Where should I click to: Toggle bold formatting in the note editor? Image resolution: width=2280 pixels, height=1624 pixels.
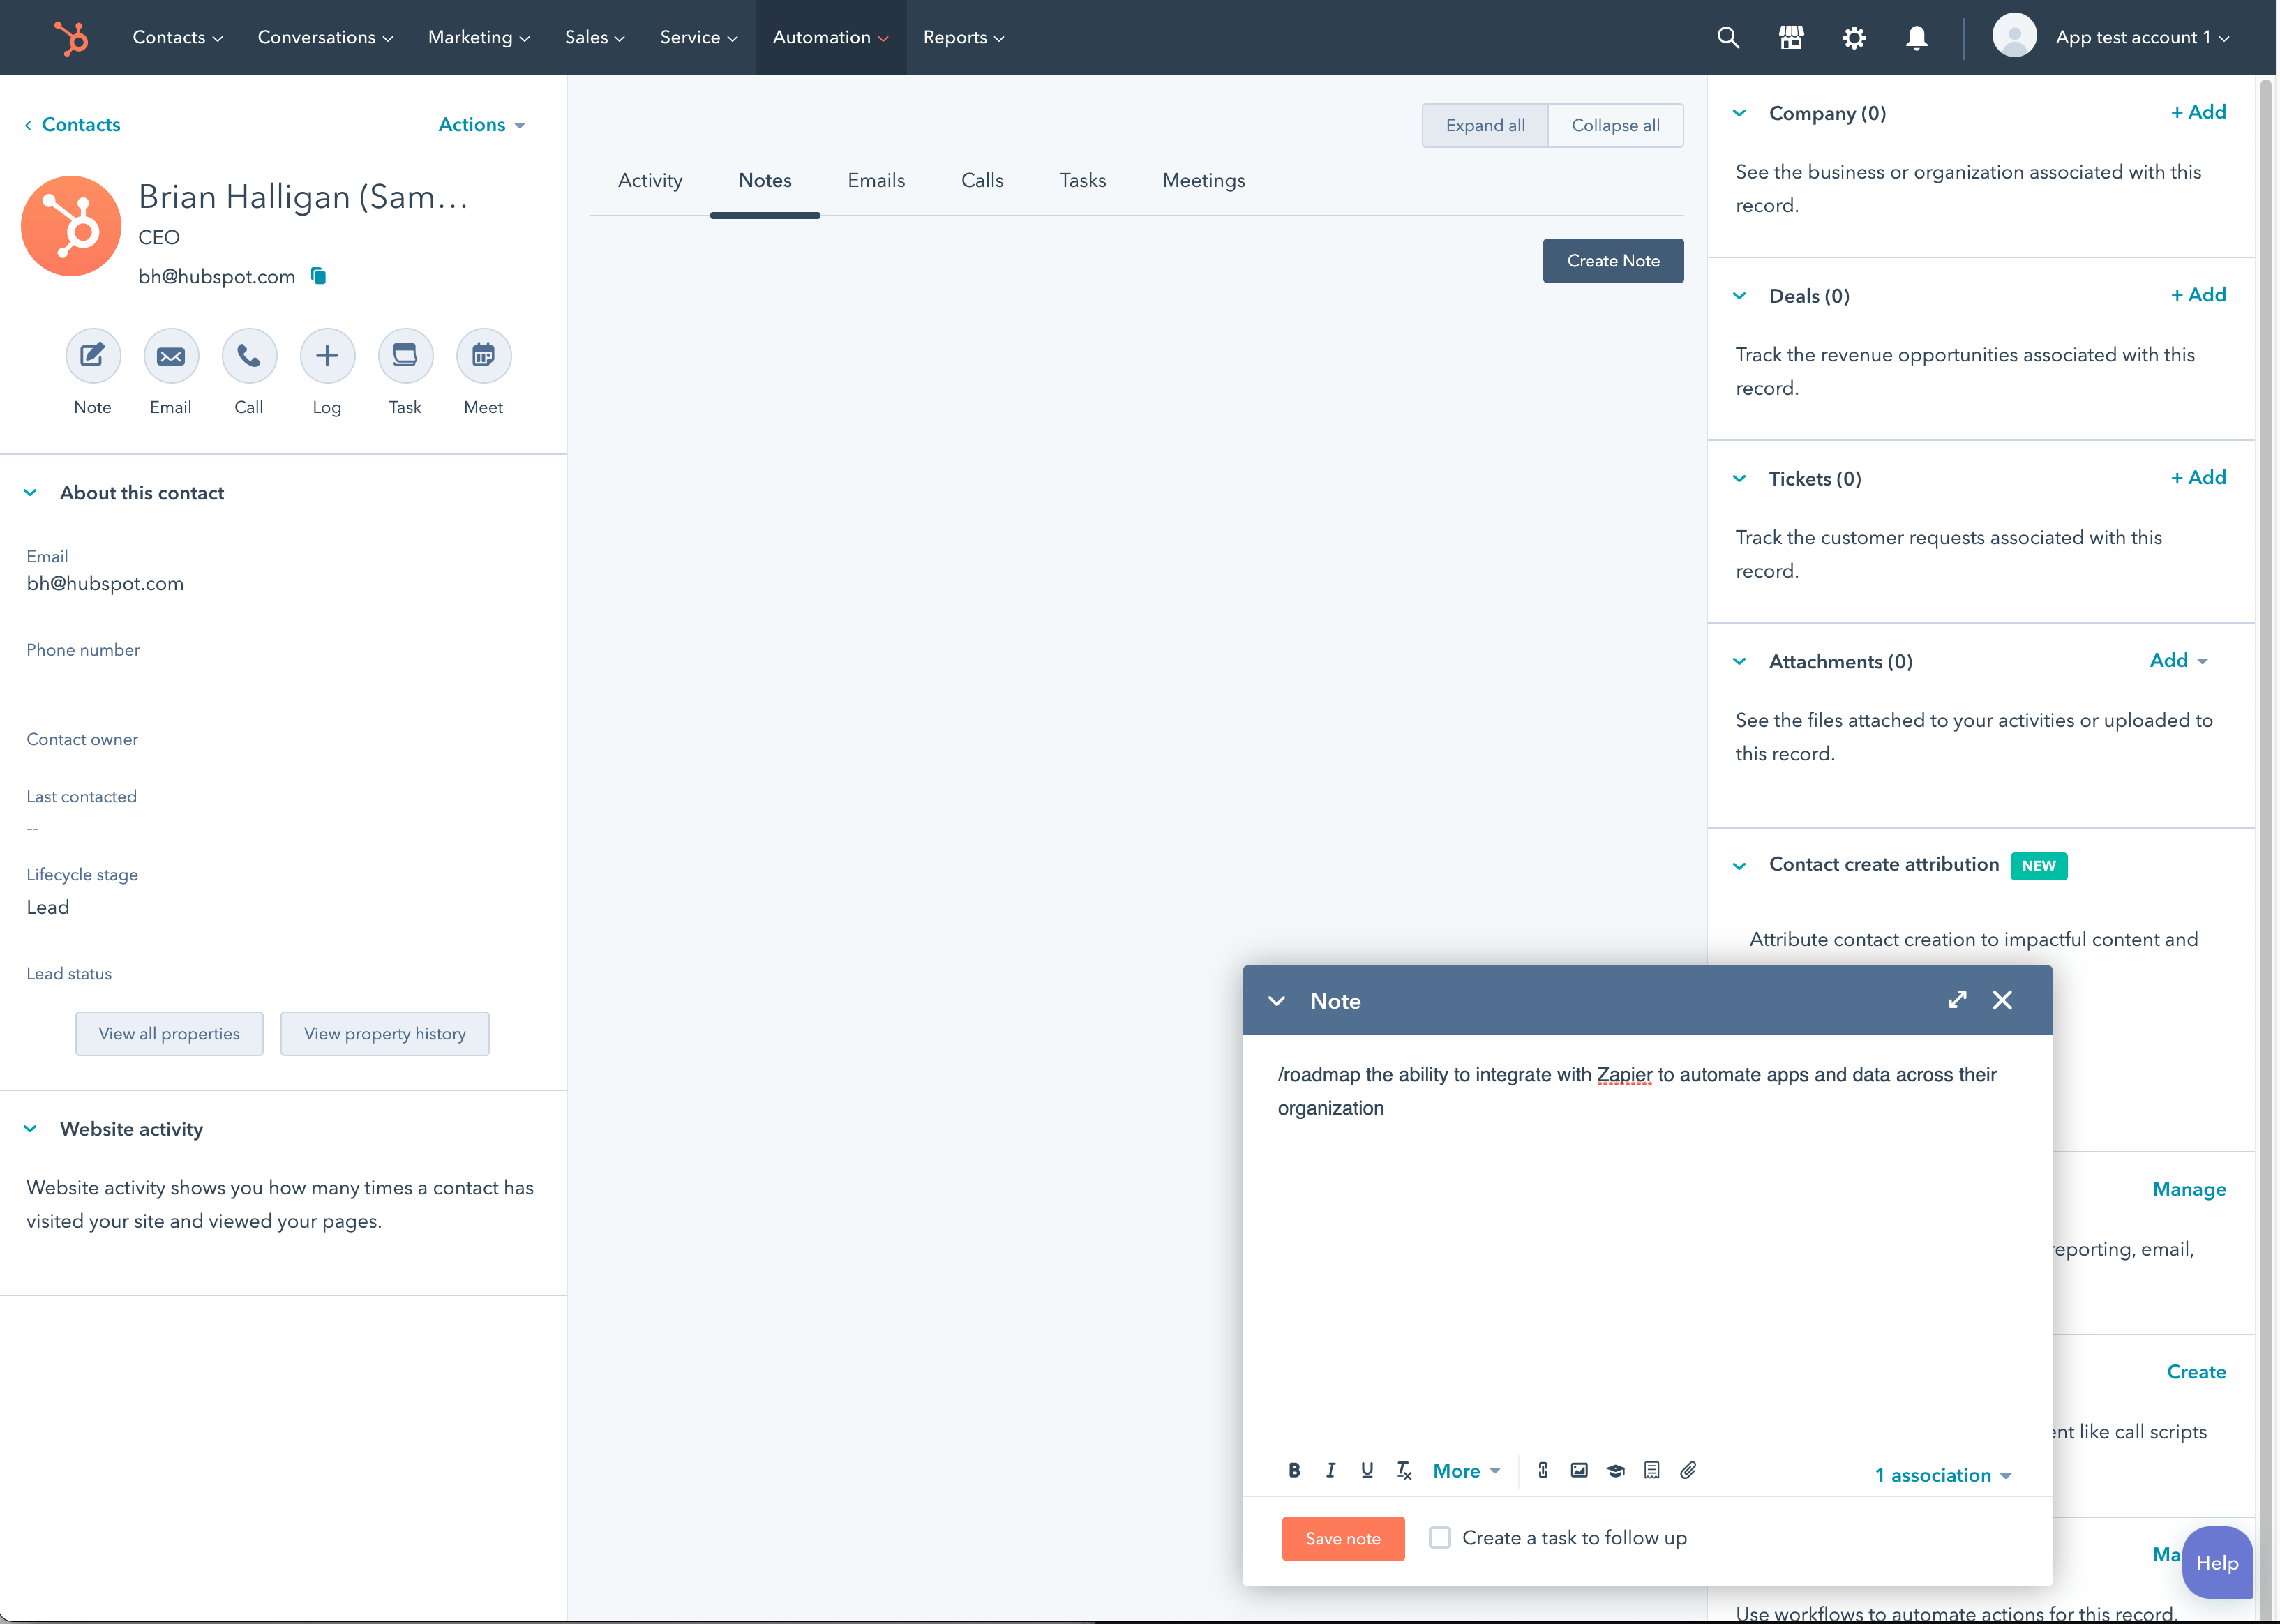coord(1295,1470)
